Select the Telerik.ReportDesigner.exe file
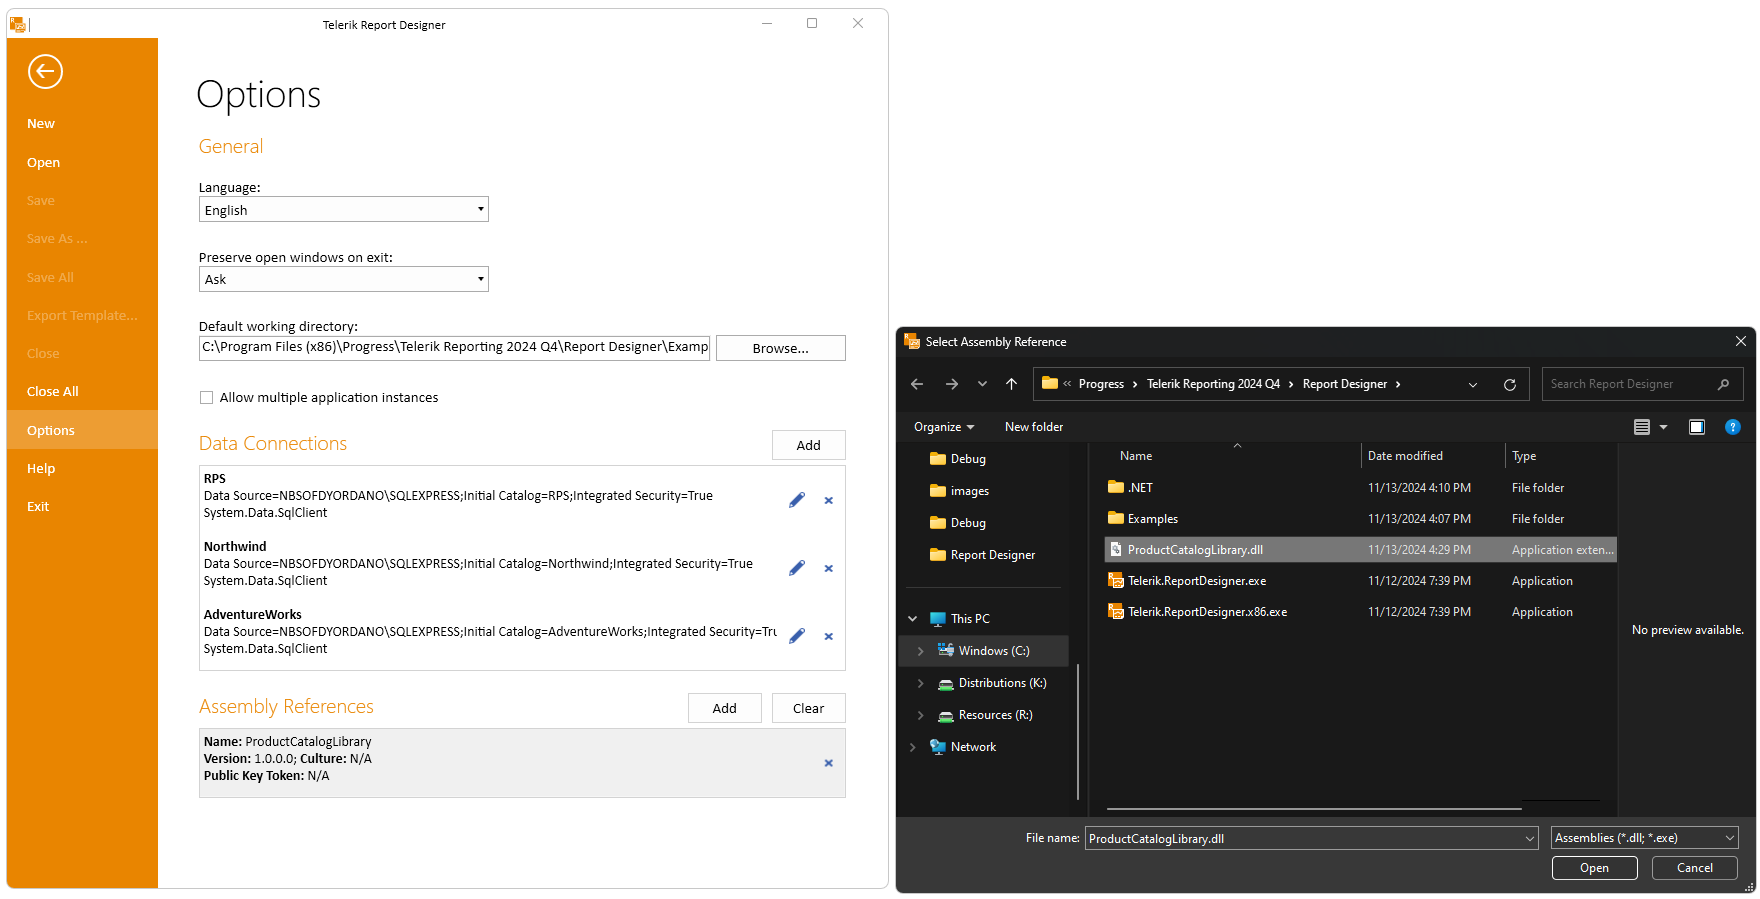Screen dimensions: 1760x899 point(1196,581)
